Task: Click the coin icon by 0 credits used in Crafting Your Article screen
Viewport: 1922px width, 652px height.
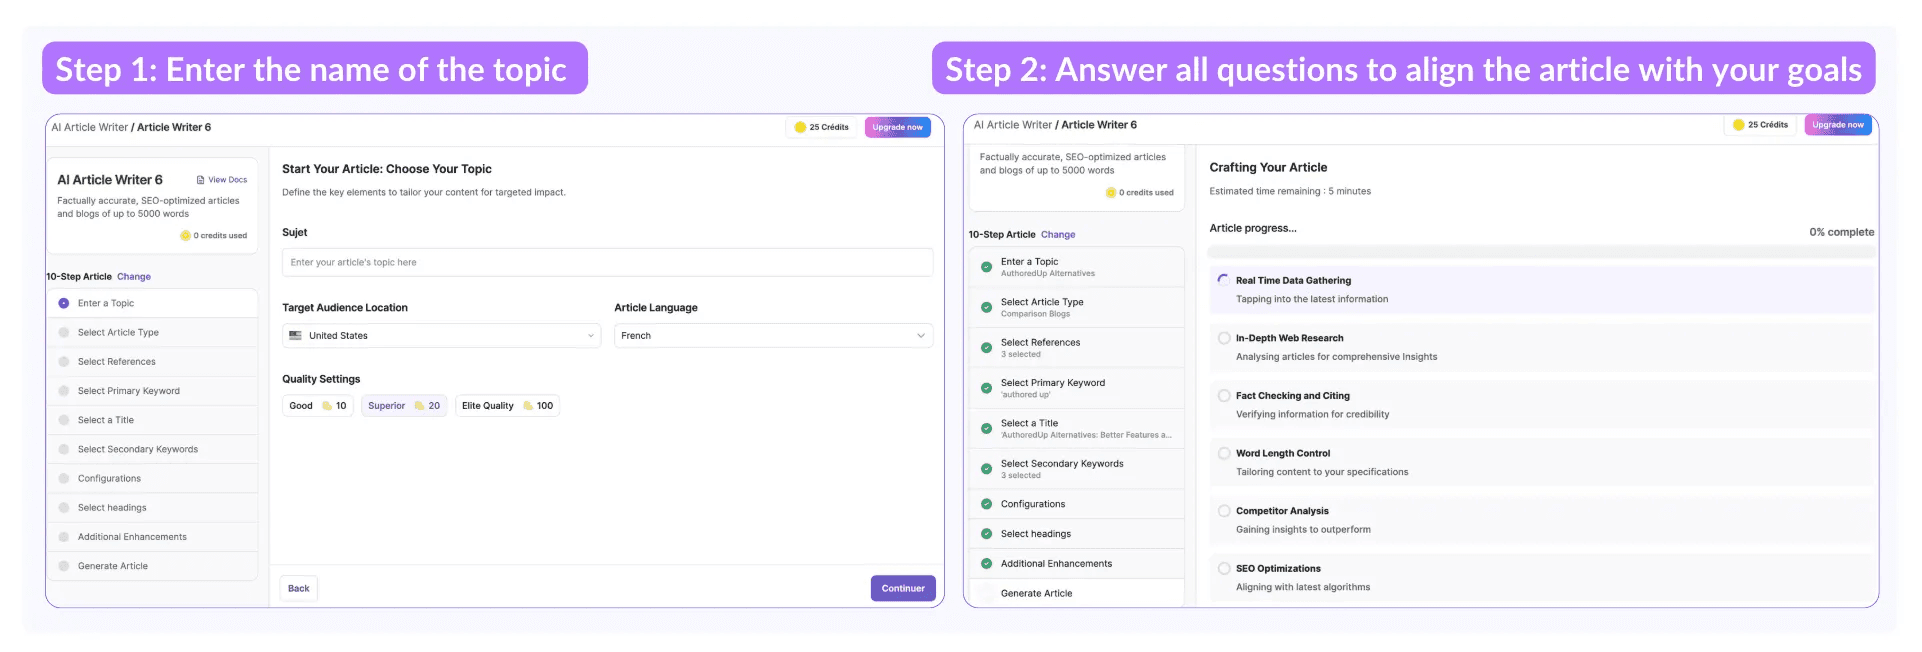Action: pos(1111,193)
